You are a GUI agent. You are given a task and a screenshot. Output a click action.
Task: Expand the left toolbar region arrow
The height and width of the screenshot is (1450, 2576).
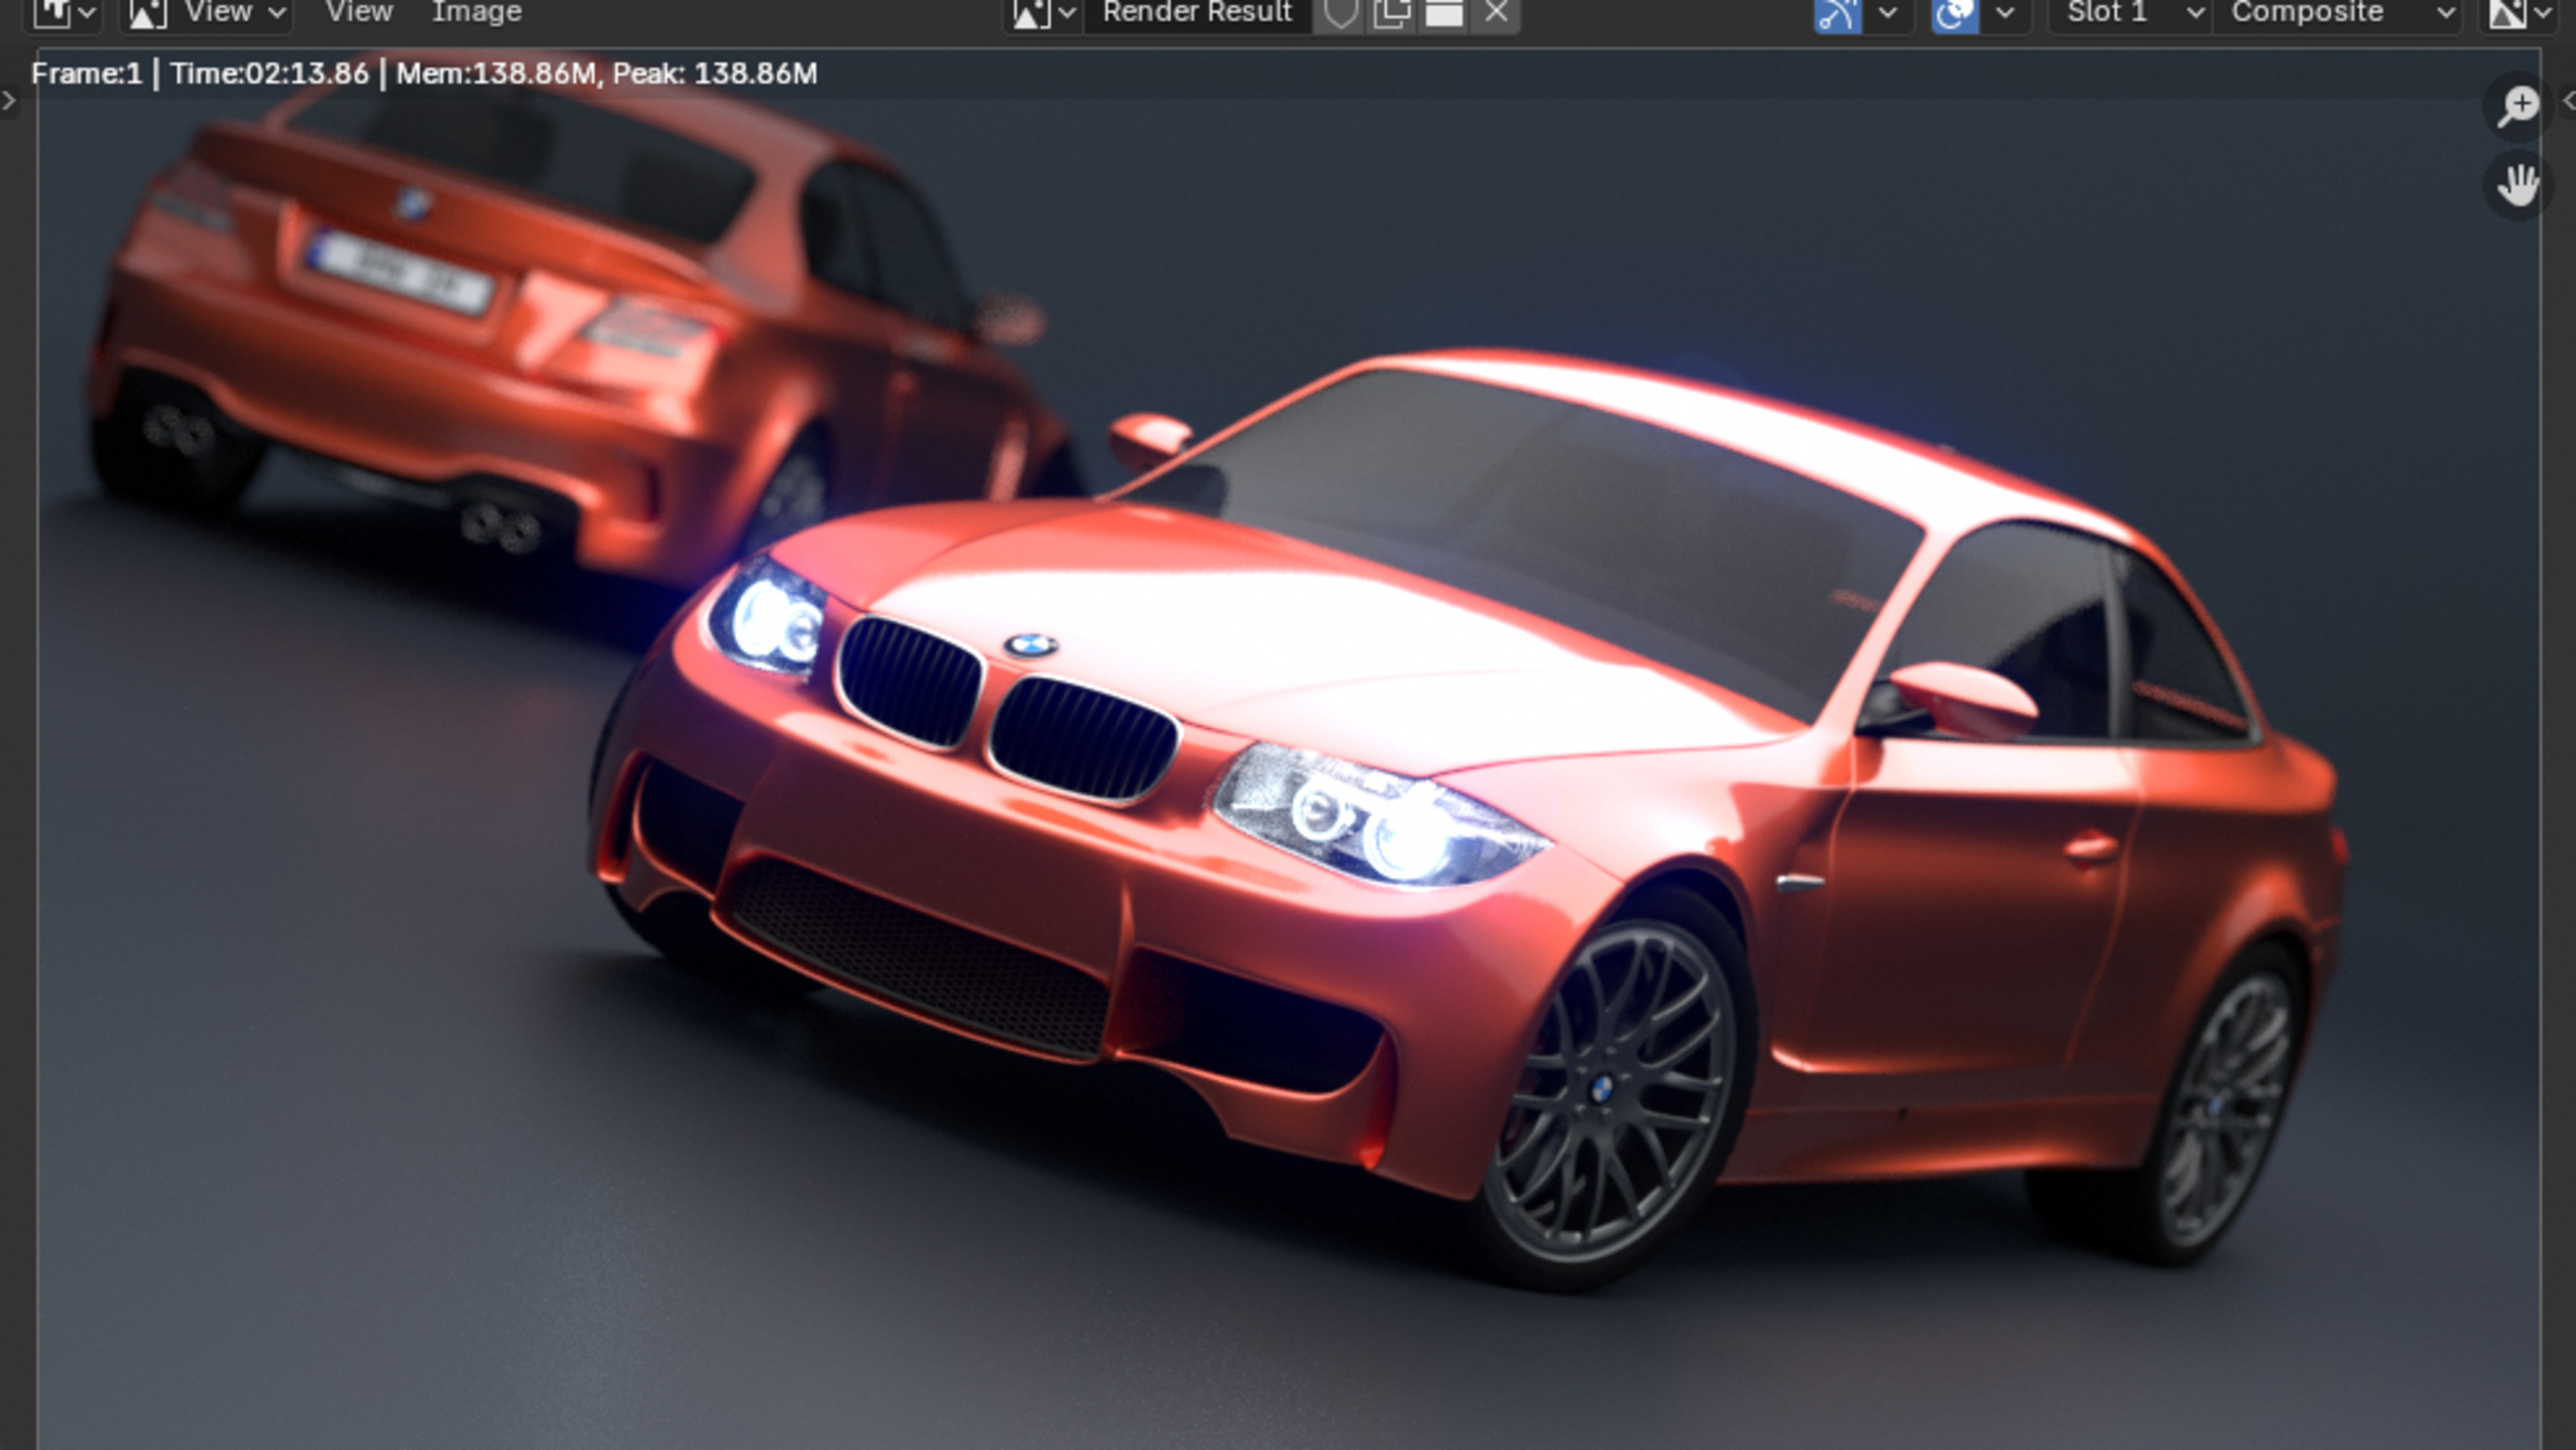point(9,100)
